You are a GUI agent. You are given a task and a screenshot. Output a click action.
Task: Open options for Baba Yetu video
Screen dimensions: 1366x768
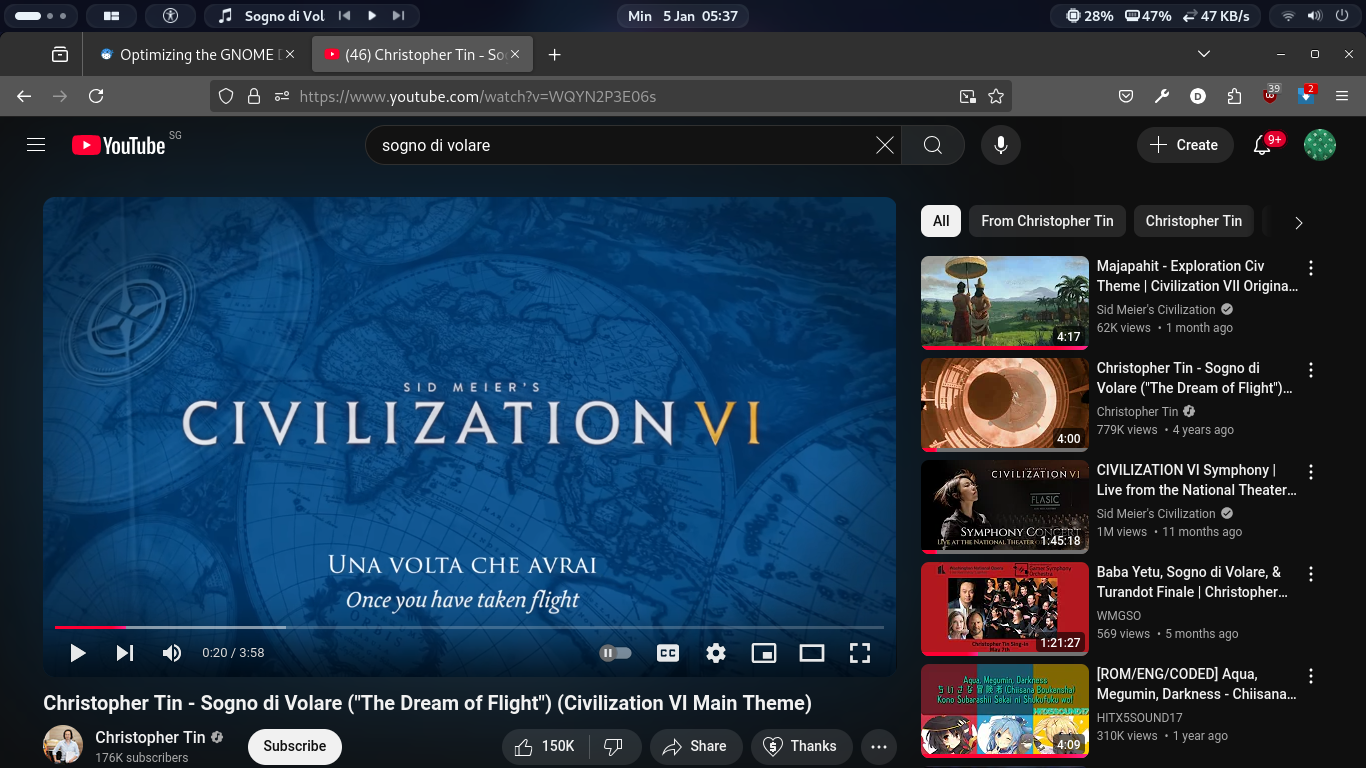1311,574
